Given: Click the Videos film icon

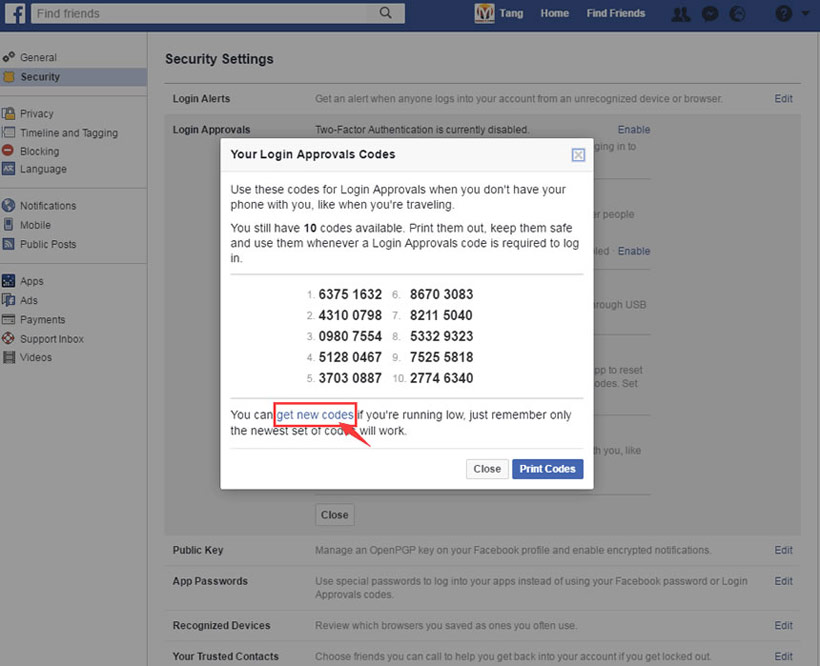Looking at the screenshot, I should [x=8, y=358].
